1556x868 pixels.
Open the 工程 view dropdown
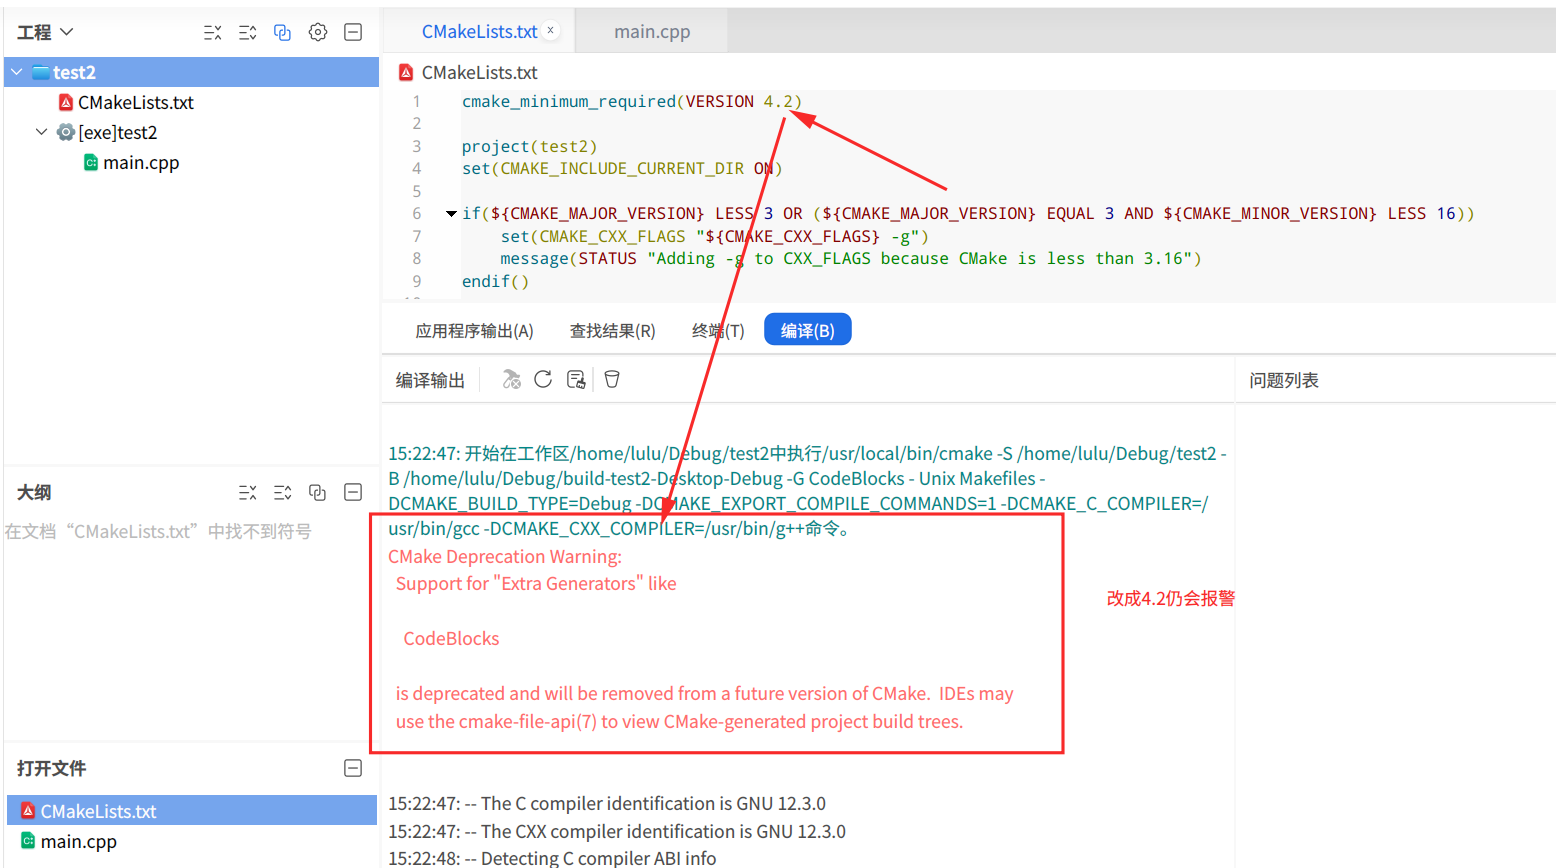[45, 32]
